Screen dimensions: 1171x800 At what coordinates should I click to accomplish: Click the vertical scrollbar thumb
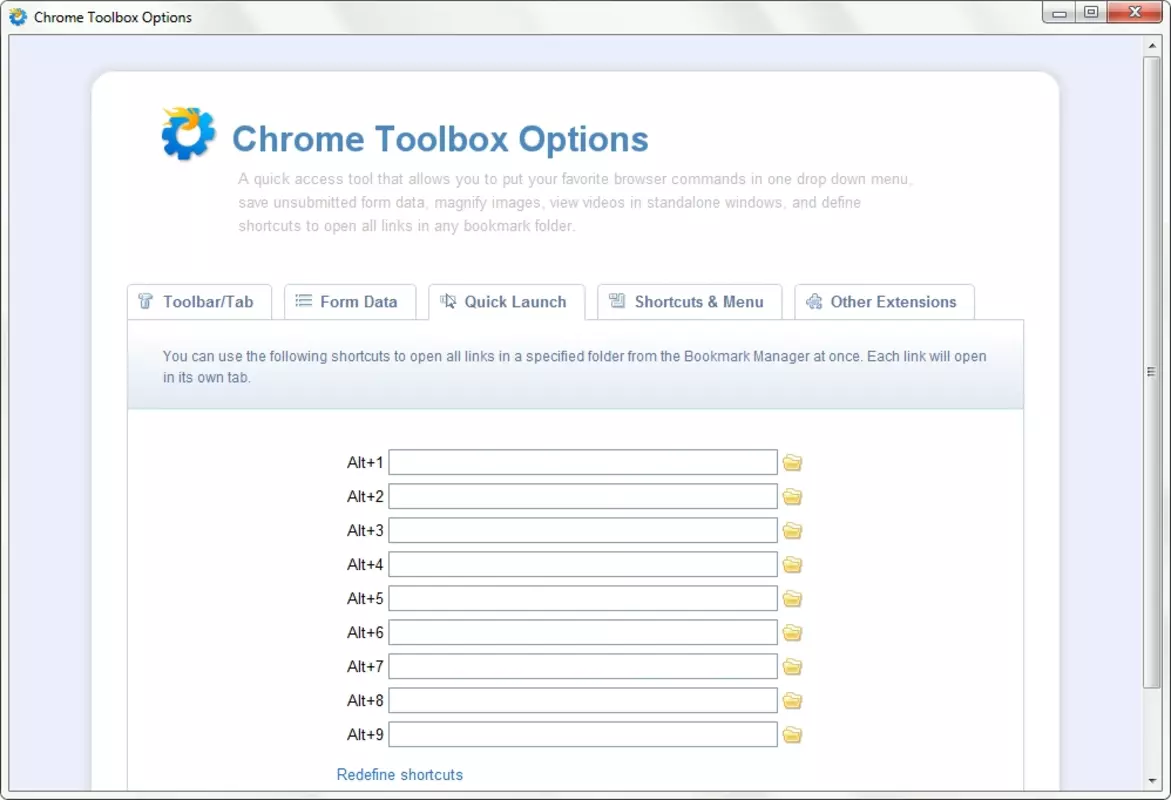click(x=1152, y=372)
